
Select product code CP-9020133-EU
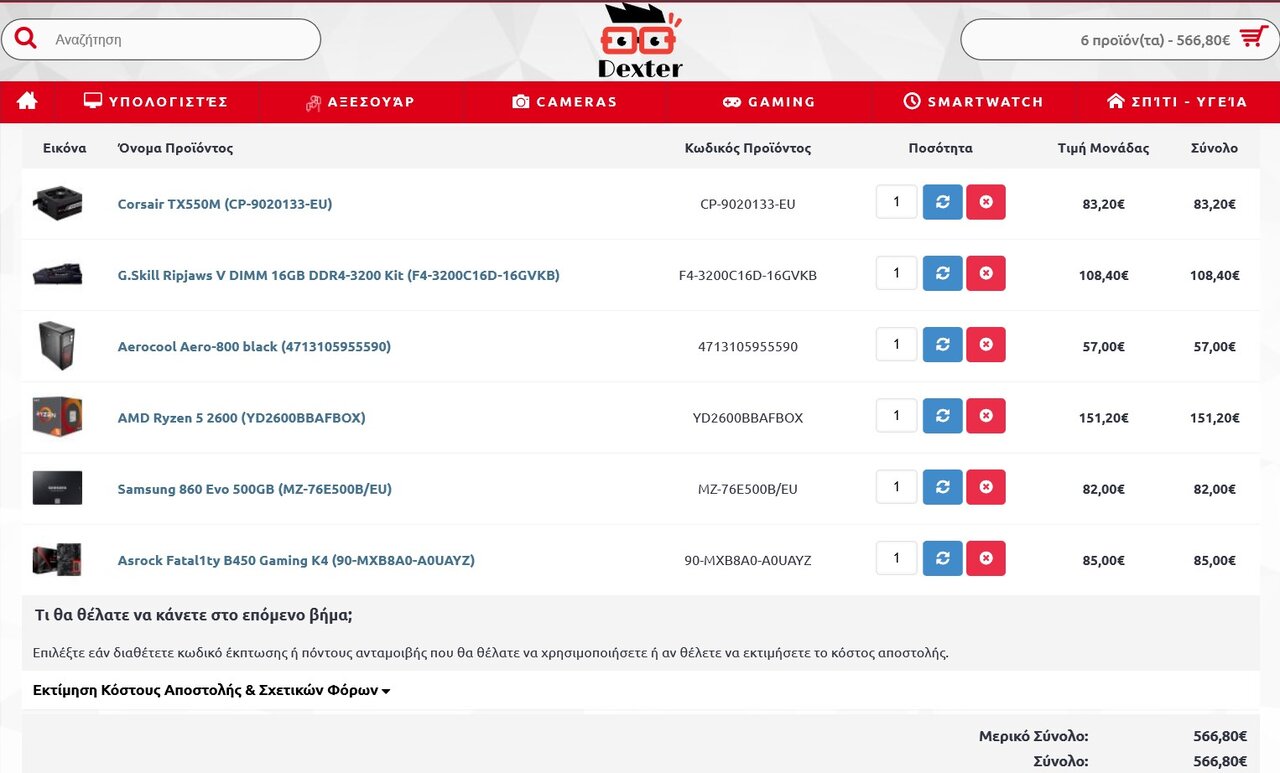748,204
